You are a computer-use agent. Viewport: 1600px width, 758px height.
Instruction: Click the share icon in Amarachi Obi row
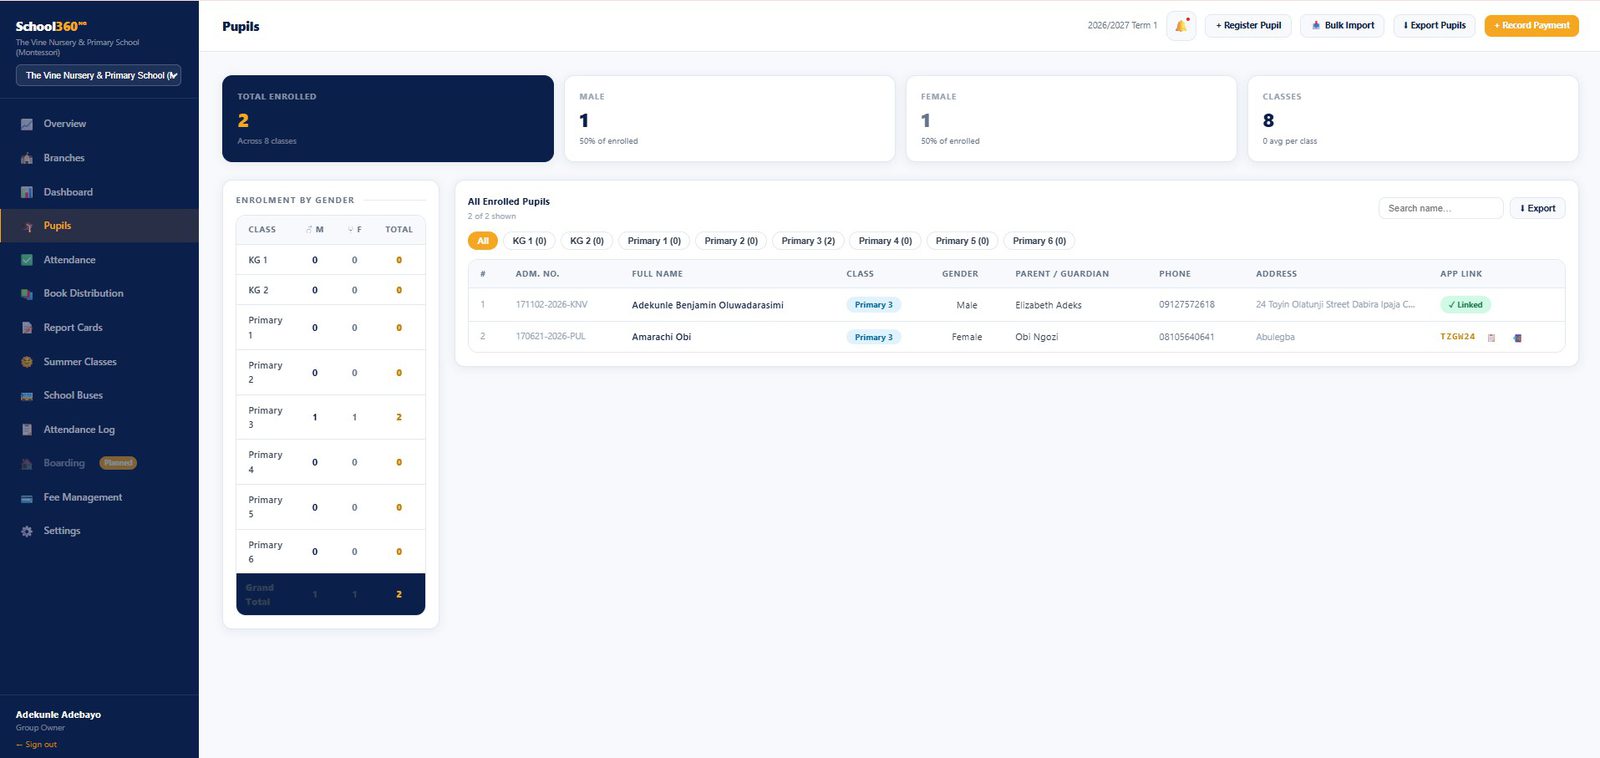(x=1517, y=338)
